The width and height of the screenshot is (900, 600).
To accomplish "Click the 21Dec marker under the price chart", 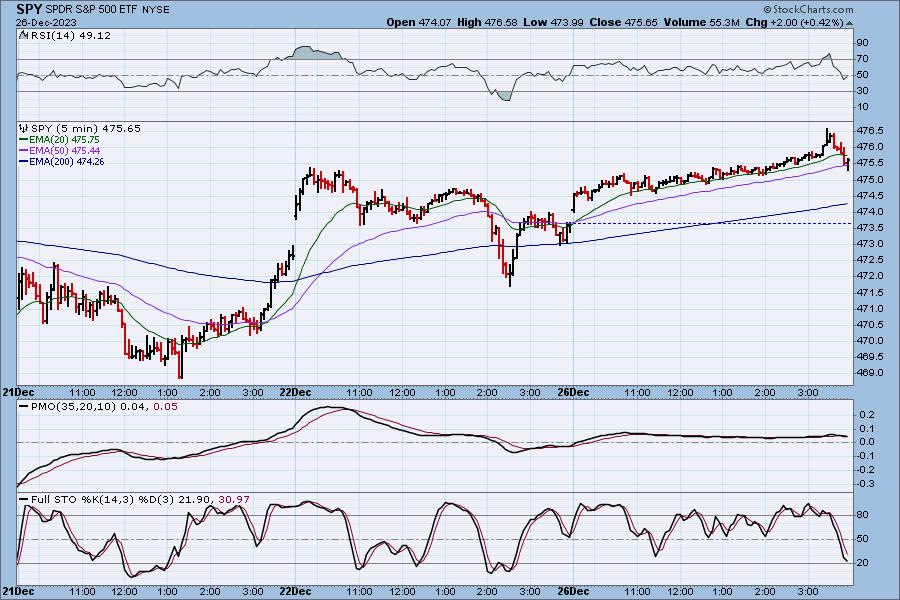I will [18, 392].
